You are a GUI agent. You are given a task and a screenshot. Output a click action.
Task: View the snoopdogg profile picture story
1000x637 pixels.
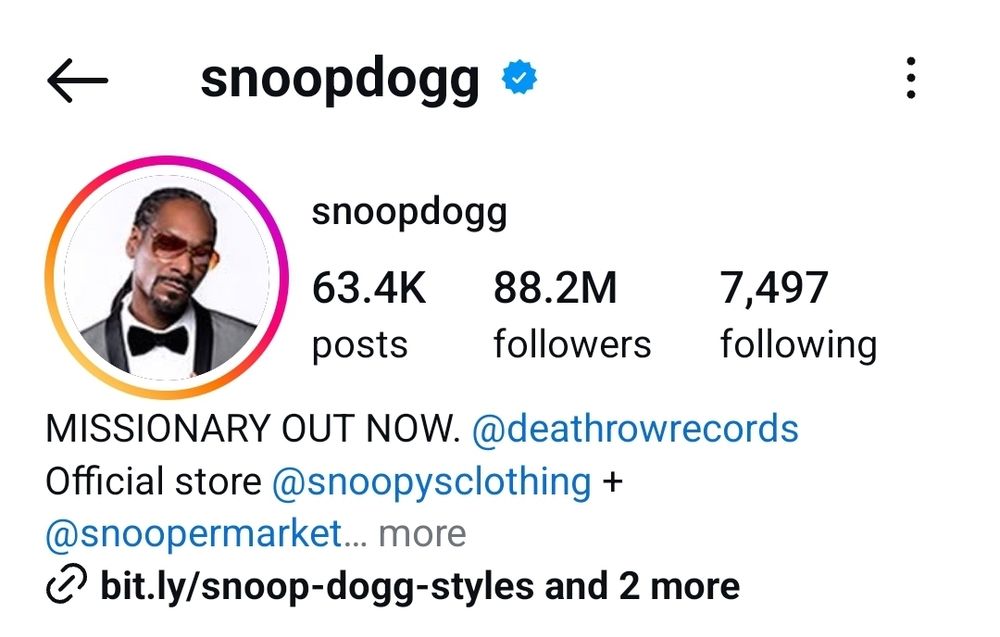click(x=166, y=277)
